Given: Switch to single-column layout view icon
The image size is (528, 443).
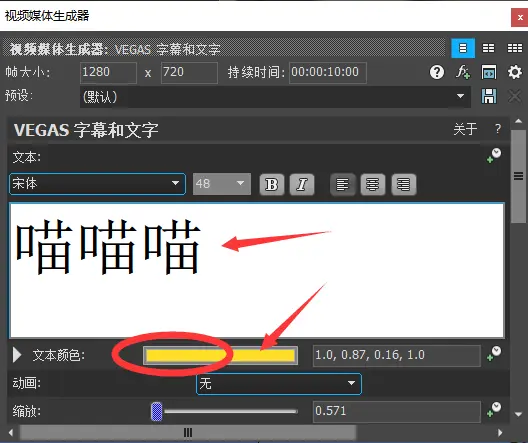Looking at the screenshot, I should click(x=463, y=48).
